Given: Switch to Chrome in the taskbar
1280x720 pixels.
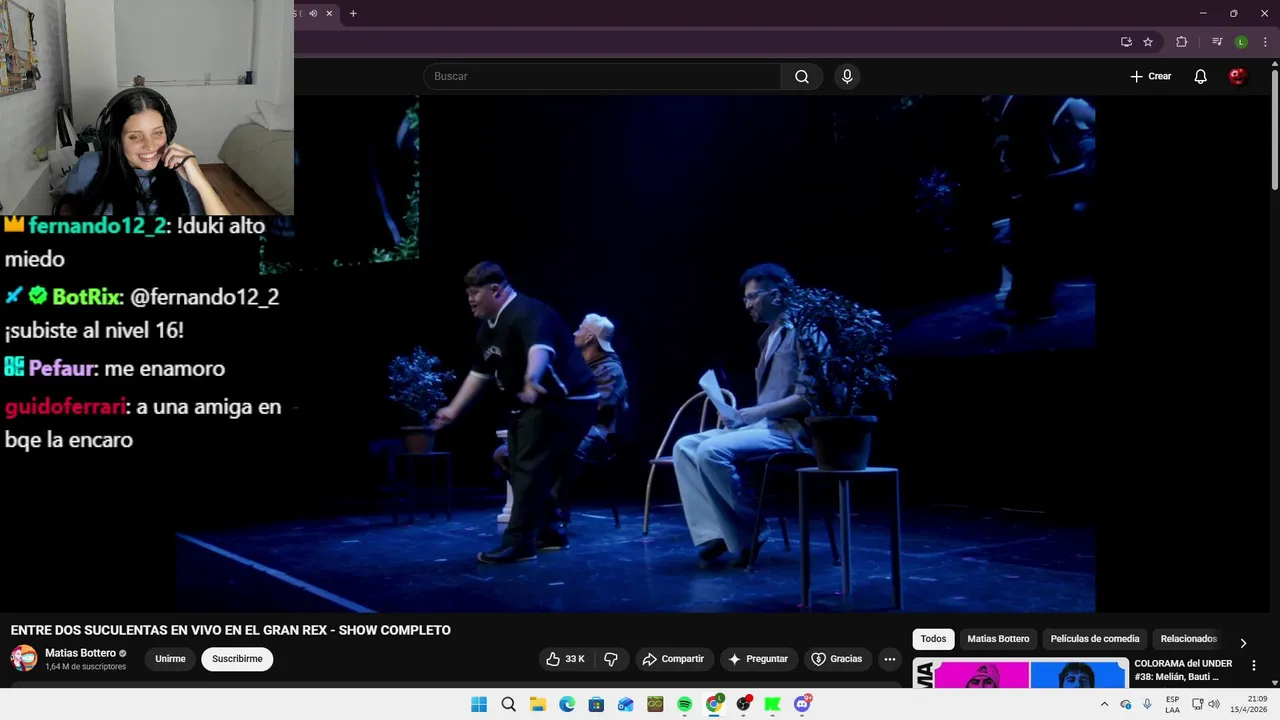Looking at the screenshot, I should coord(714,704).
